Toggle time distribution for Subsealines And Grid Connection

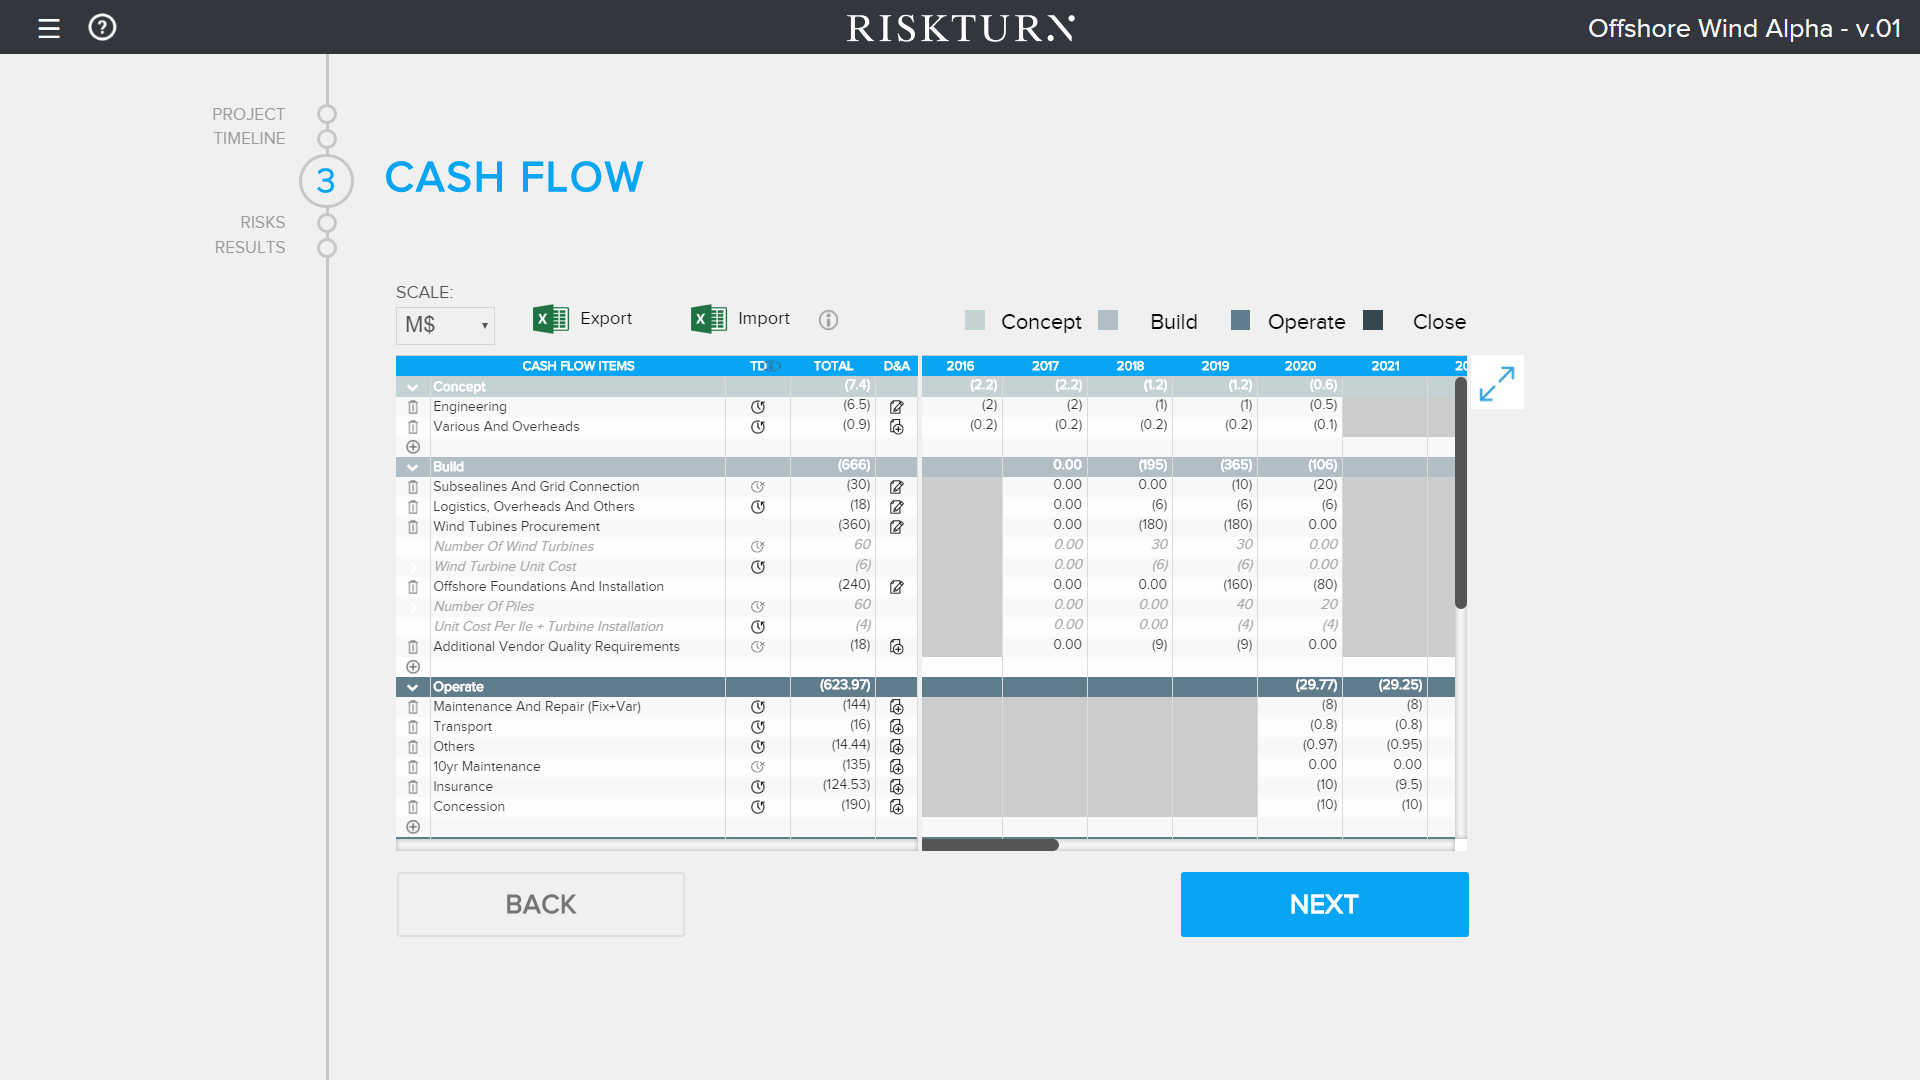tap(758, 487)
